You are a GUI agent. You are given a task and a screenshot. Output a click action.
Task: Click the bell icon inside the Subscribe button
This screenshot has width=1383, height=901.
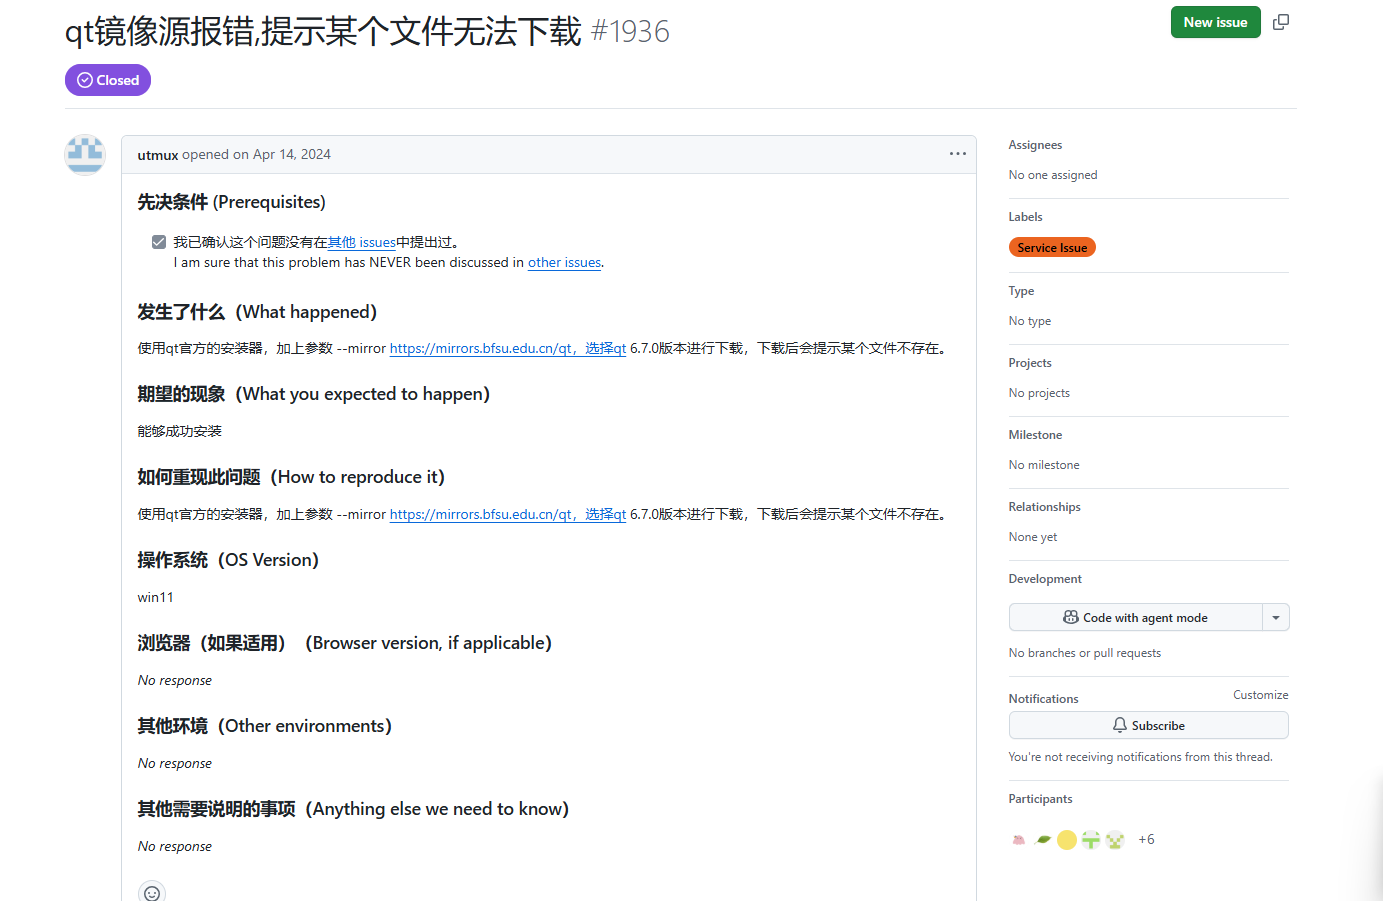[x=1118, y=725]
